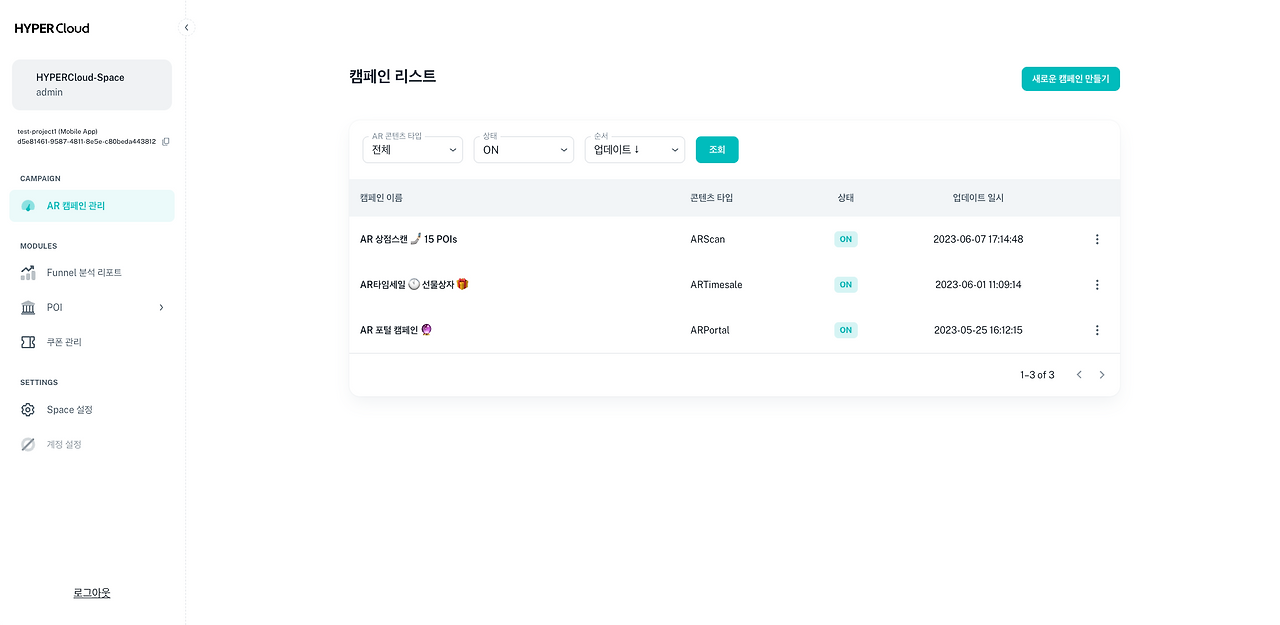
Task: Select the Funnel 분석 리포트 chart icon
Action: tap(27, 271)
